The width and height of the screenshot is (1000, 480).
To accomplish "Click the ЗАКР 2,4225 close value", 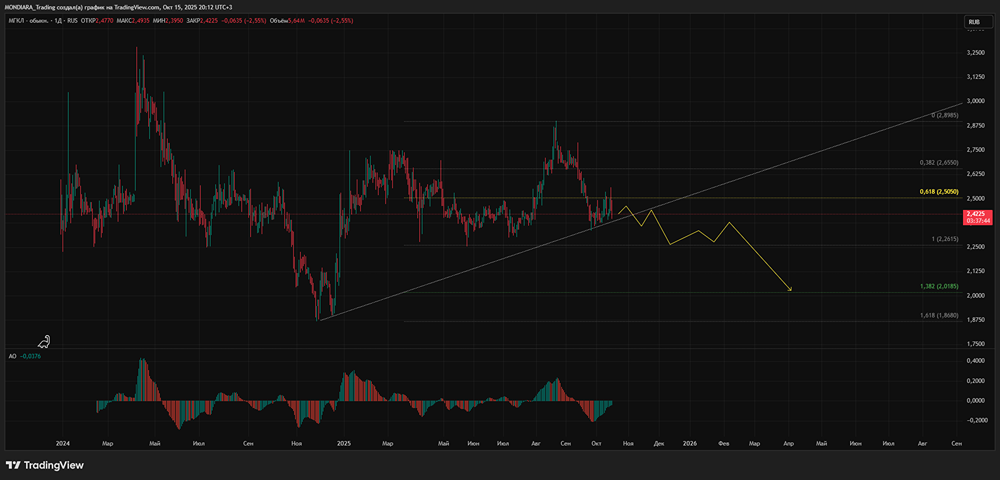I will pyautogui.click(x=202, y=21).
